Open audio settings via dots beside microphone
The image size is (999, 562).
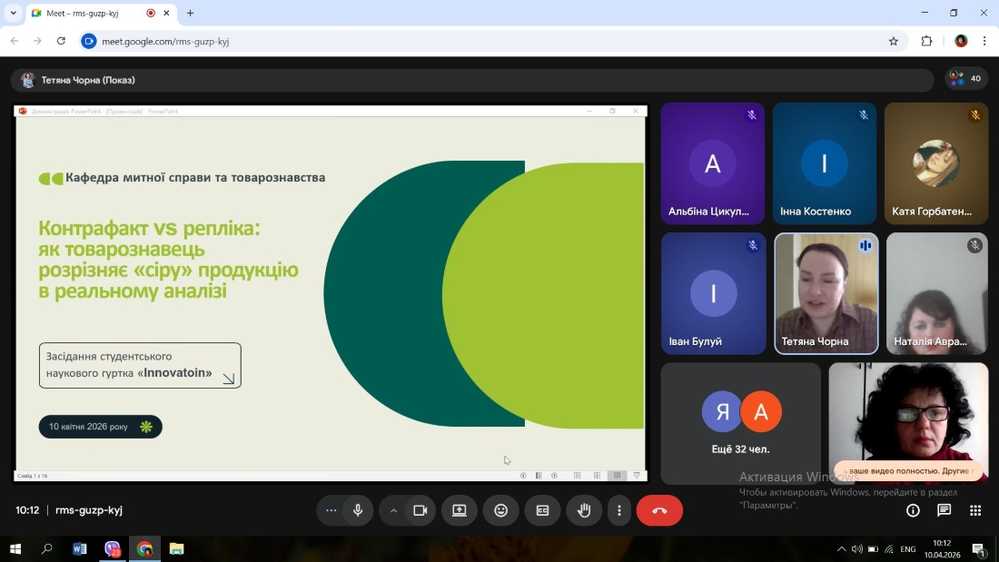(331, 510)
